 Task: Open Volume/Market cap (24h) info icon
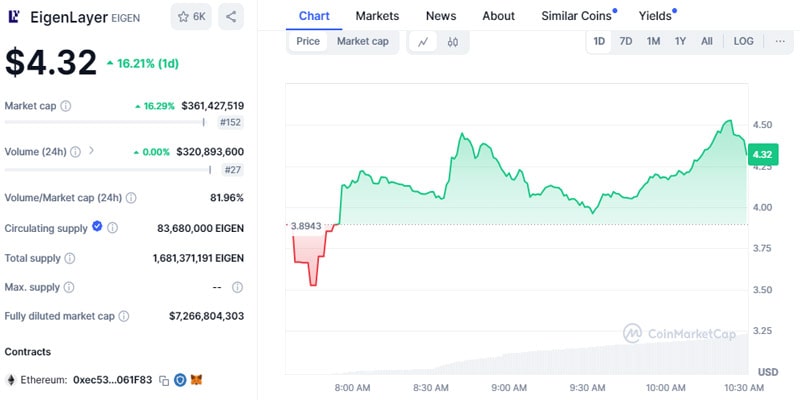[x=131, y=197]
